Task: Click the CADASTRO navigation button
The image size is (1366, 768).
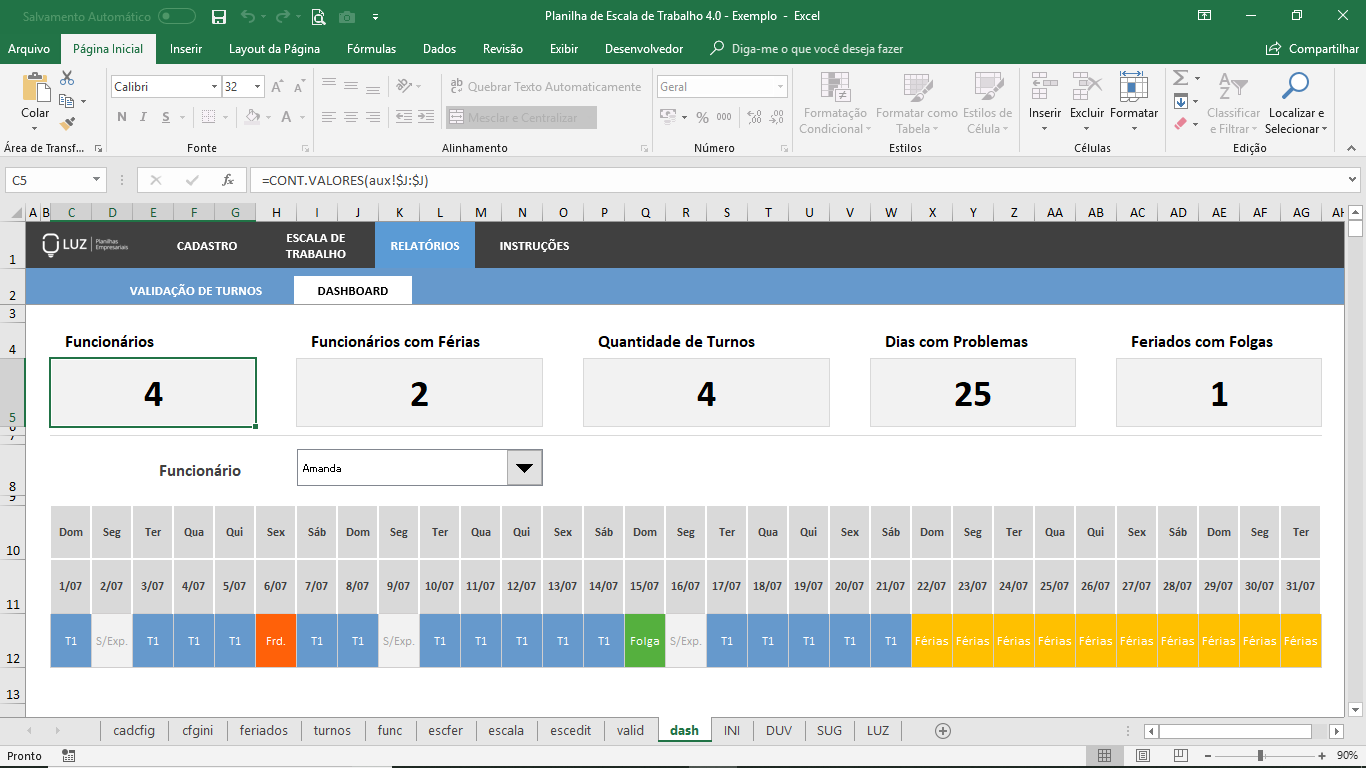Action: point(207,246)
